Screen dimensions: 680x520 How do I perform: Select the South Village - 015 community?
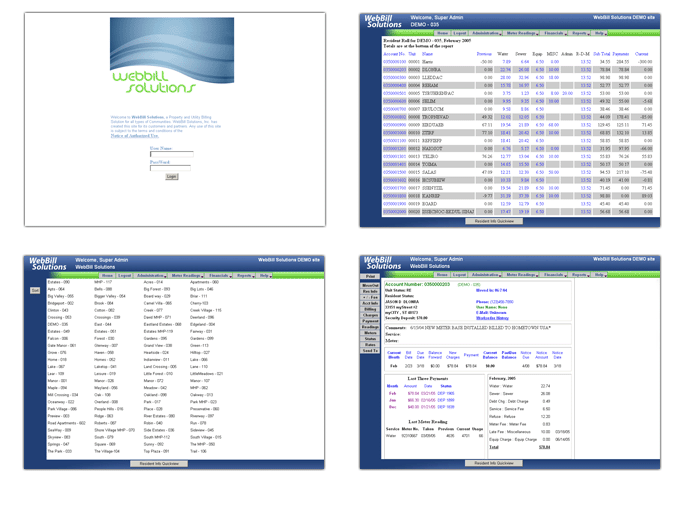click(x=206, y=437)
